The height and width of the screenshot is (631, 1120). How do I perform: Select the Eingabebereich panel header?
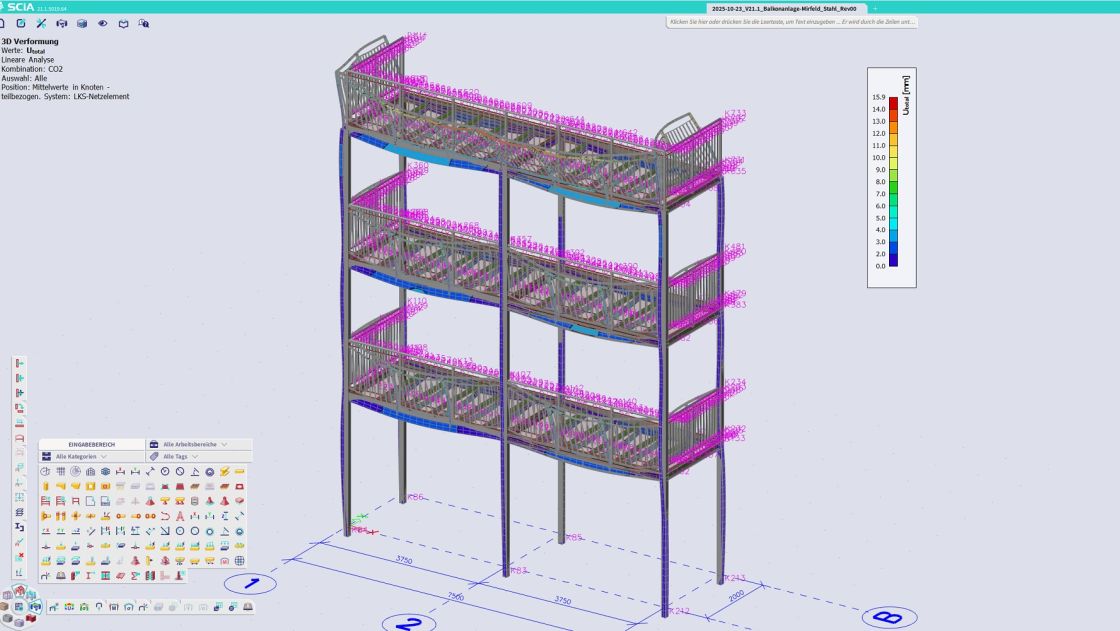click(x=92, y=444)
